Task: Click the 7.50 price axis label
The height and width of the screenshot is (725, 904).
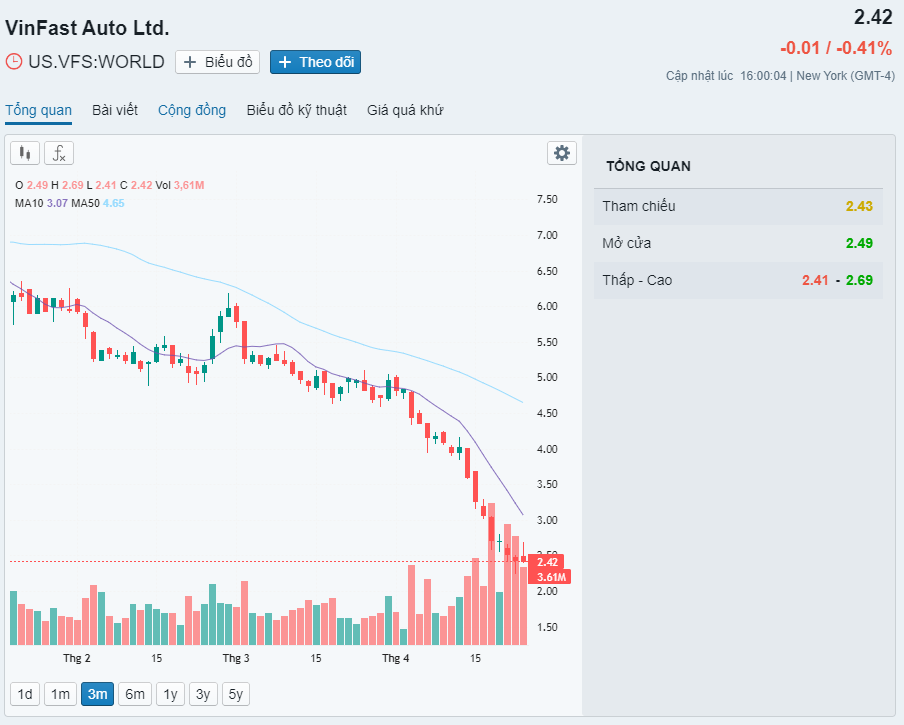Action: point(547,199)
